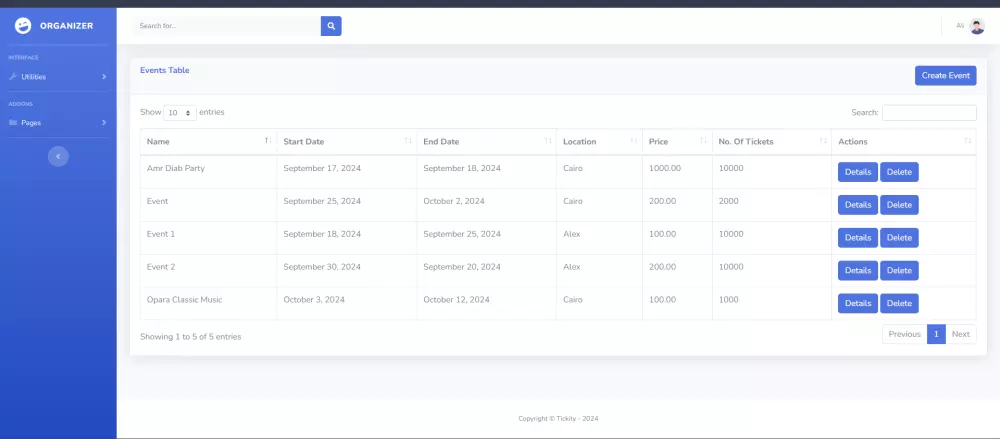View Details for Event 1
Image resolution: width=1000 pixels, height=439 pixels.
[x=858, y=237]
